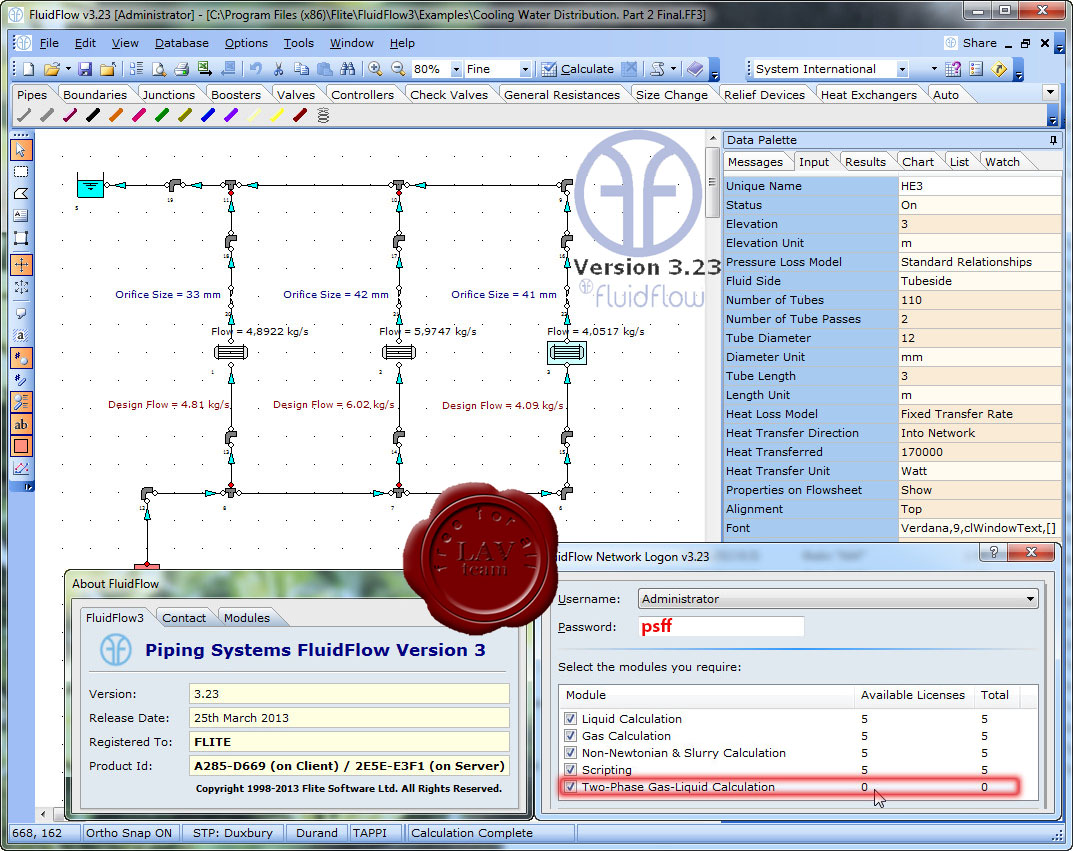Open the System International units dropdown

(902, 69)
